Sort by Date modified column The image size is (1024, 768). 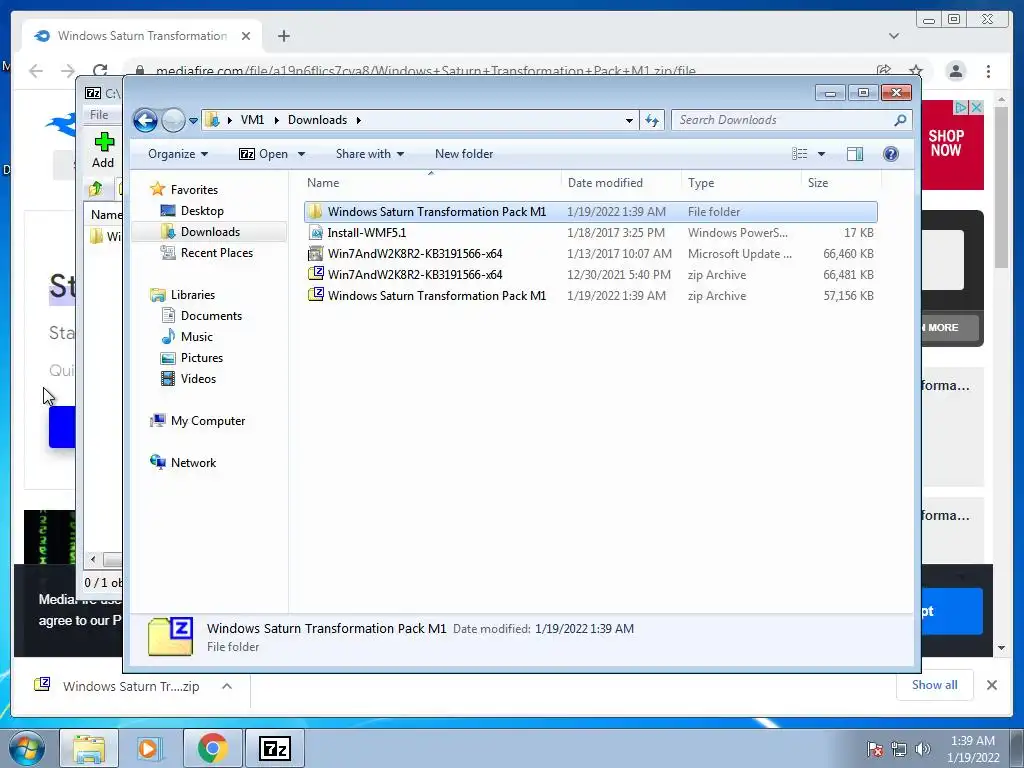(620, 183)
